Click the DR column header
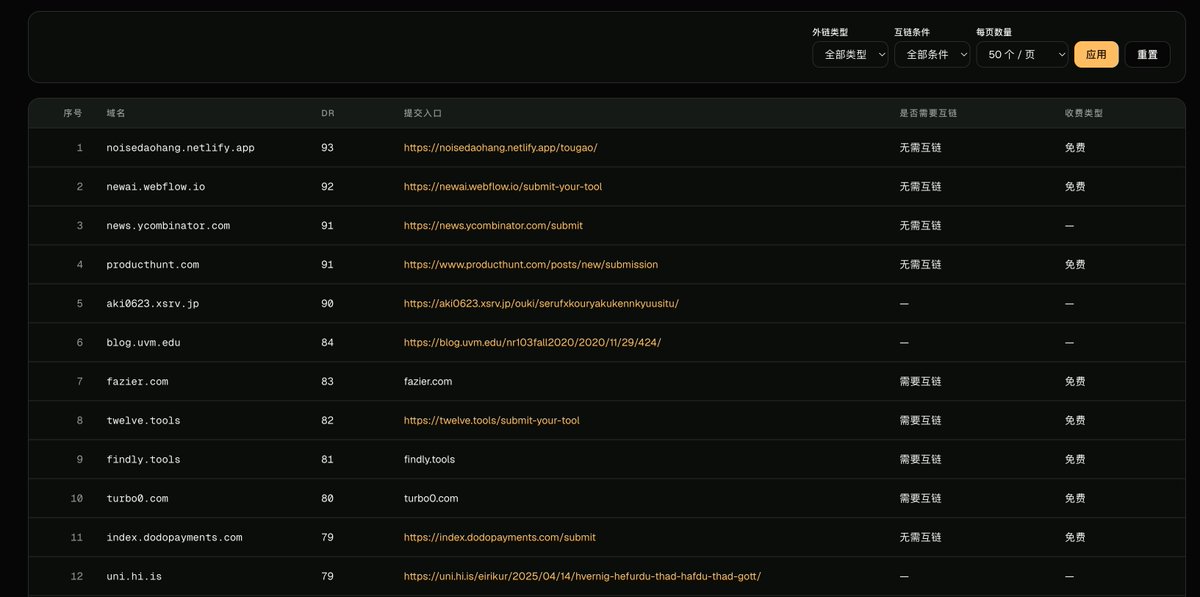Image resolution: width=1200 pixels, height=597 pixels. [x=328, y=114]
